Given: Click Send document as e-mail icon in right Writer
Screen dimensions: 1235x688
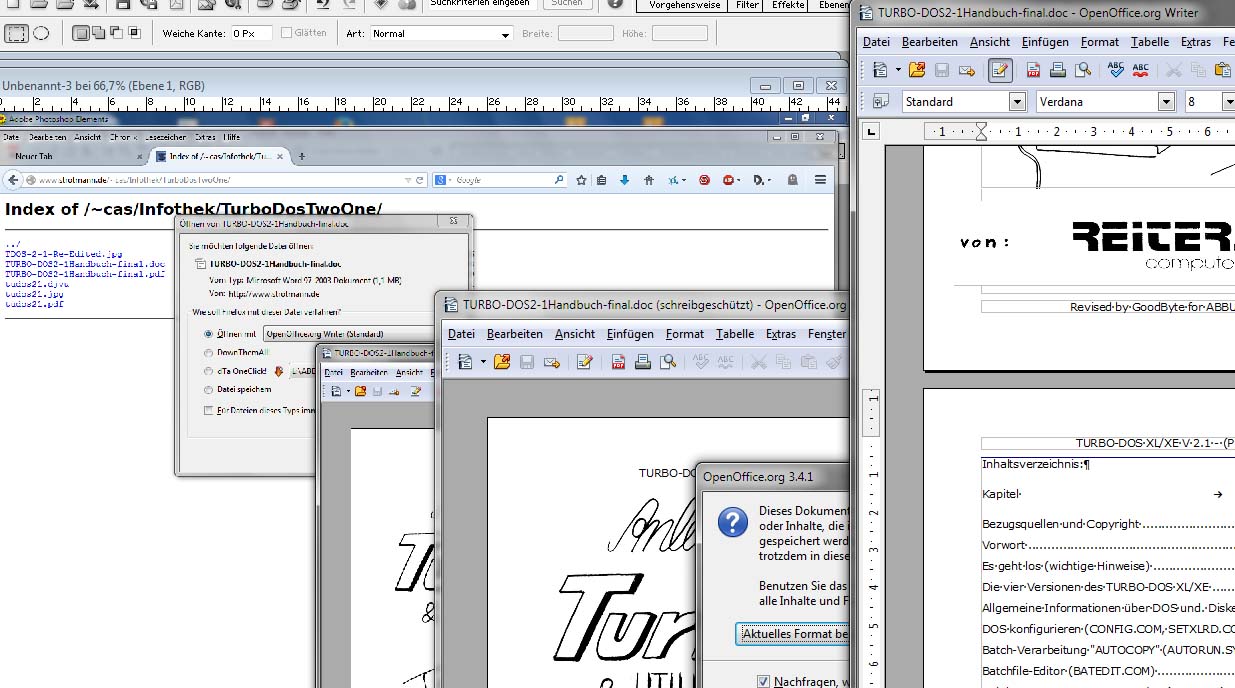Looking at the screenshot, I should [x=967, y=70].
